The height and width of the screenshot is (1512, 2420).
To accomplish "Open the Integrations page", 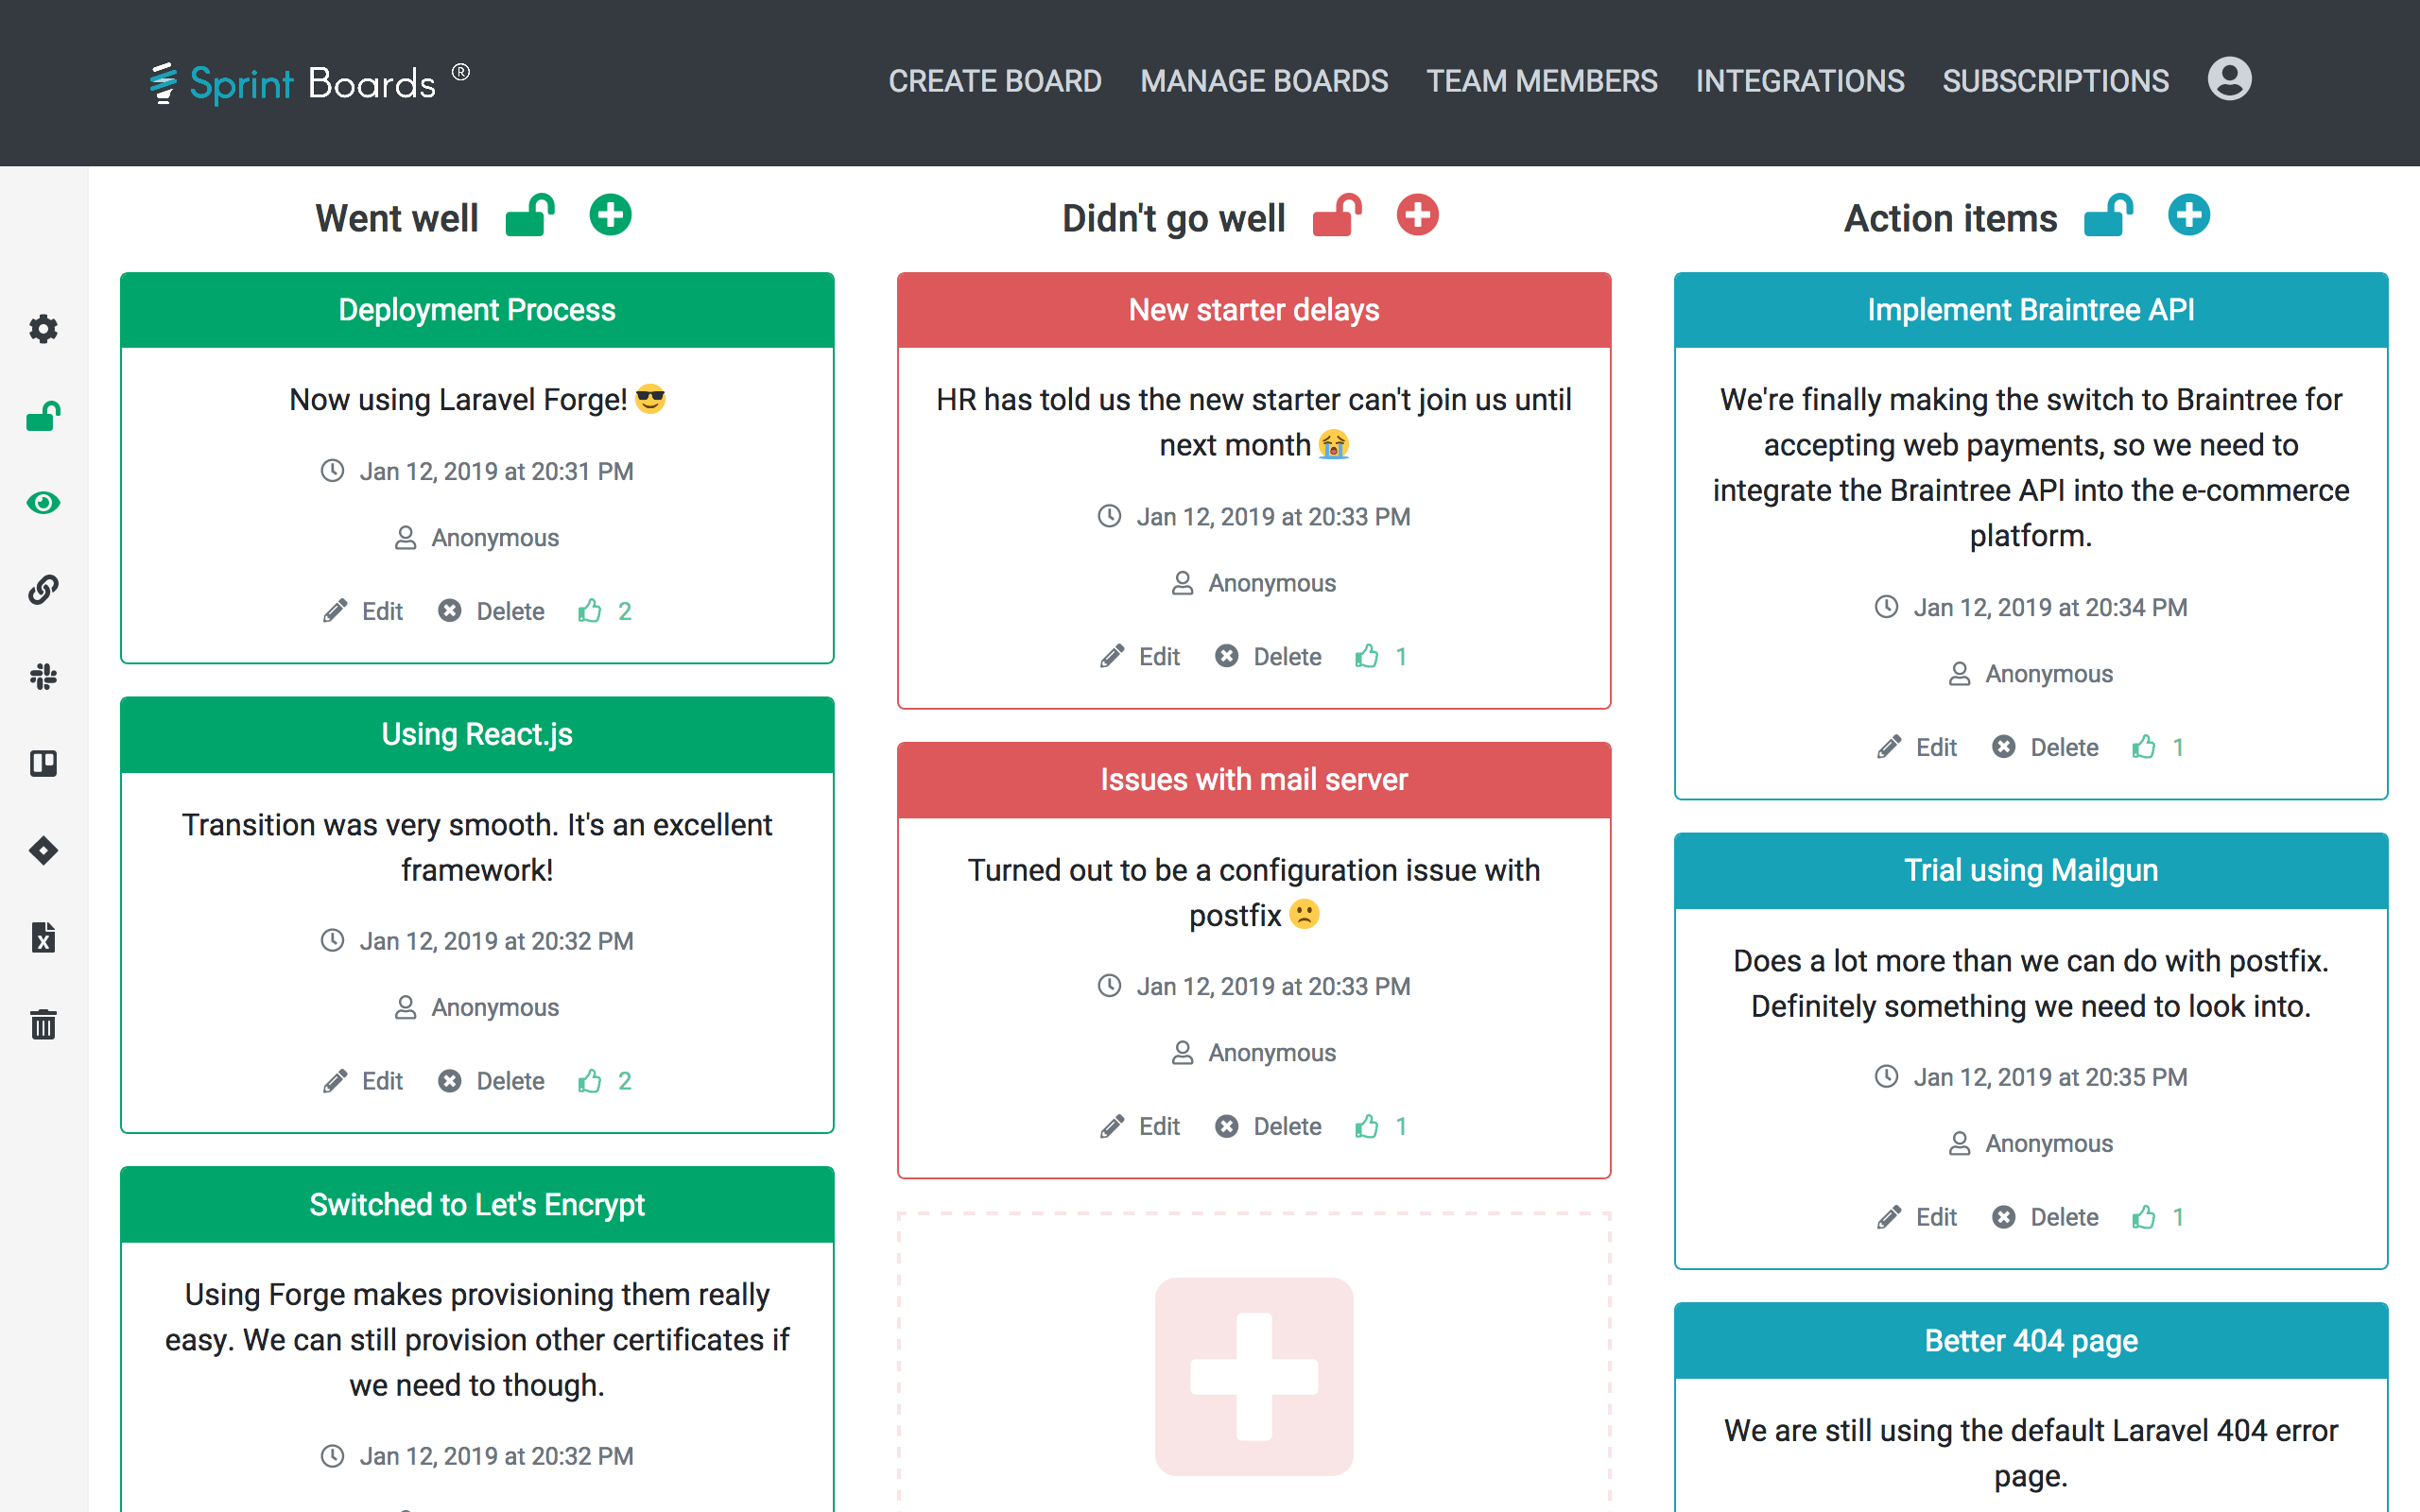I will 1800,81.
